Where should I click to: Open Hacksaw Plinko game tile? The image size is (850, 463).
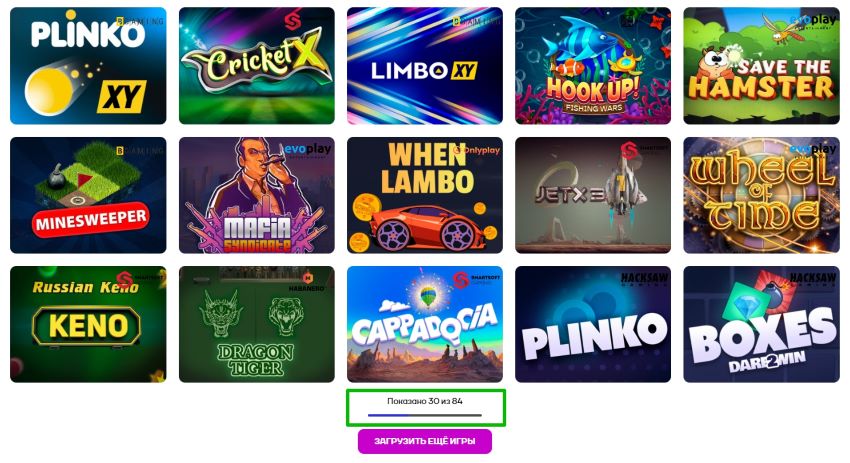593,324
